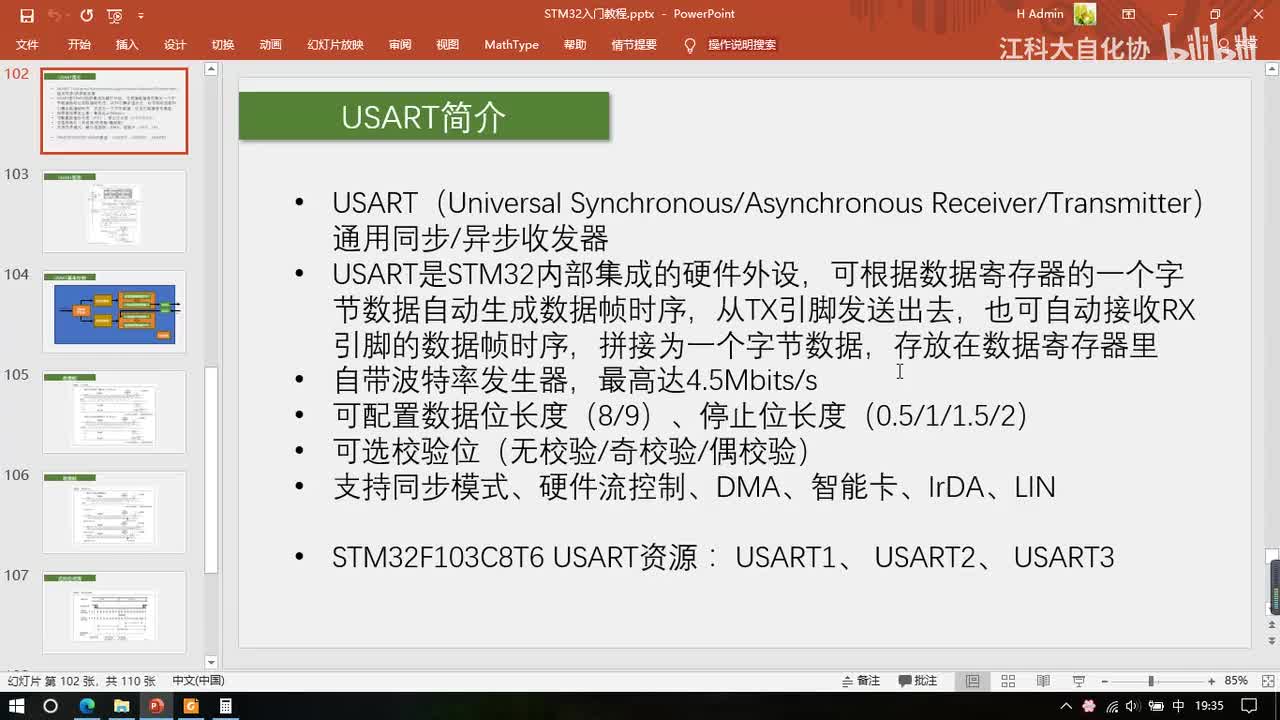Click the PowerPoint taskbar icon
The width and height of the screenshot is (1280, 720).
coord(156,706)
